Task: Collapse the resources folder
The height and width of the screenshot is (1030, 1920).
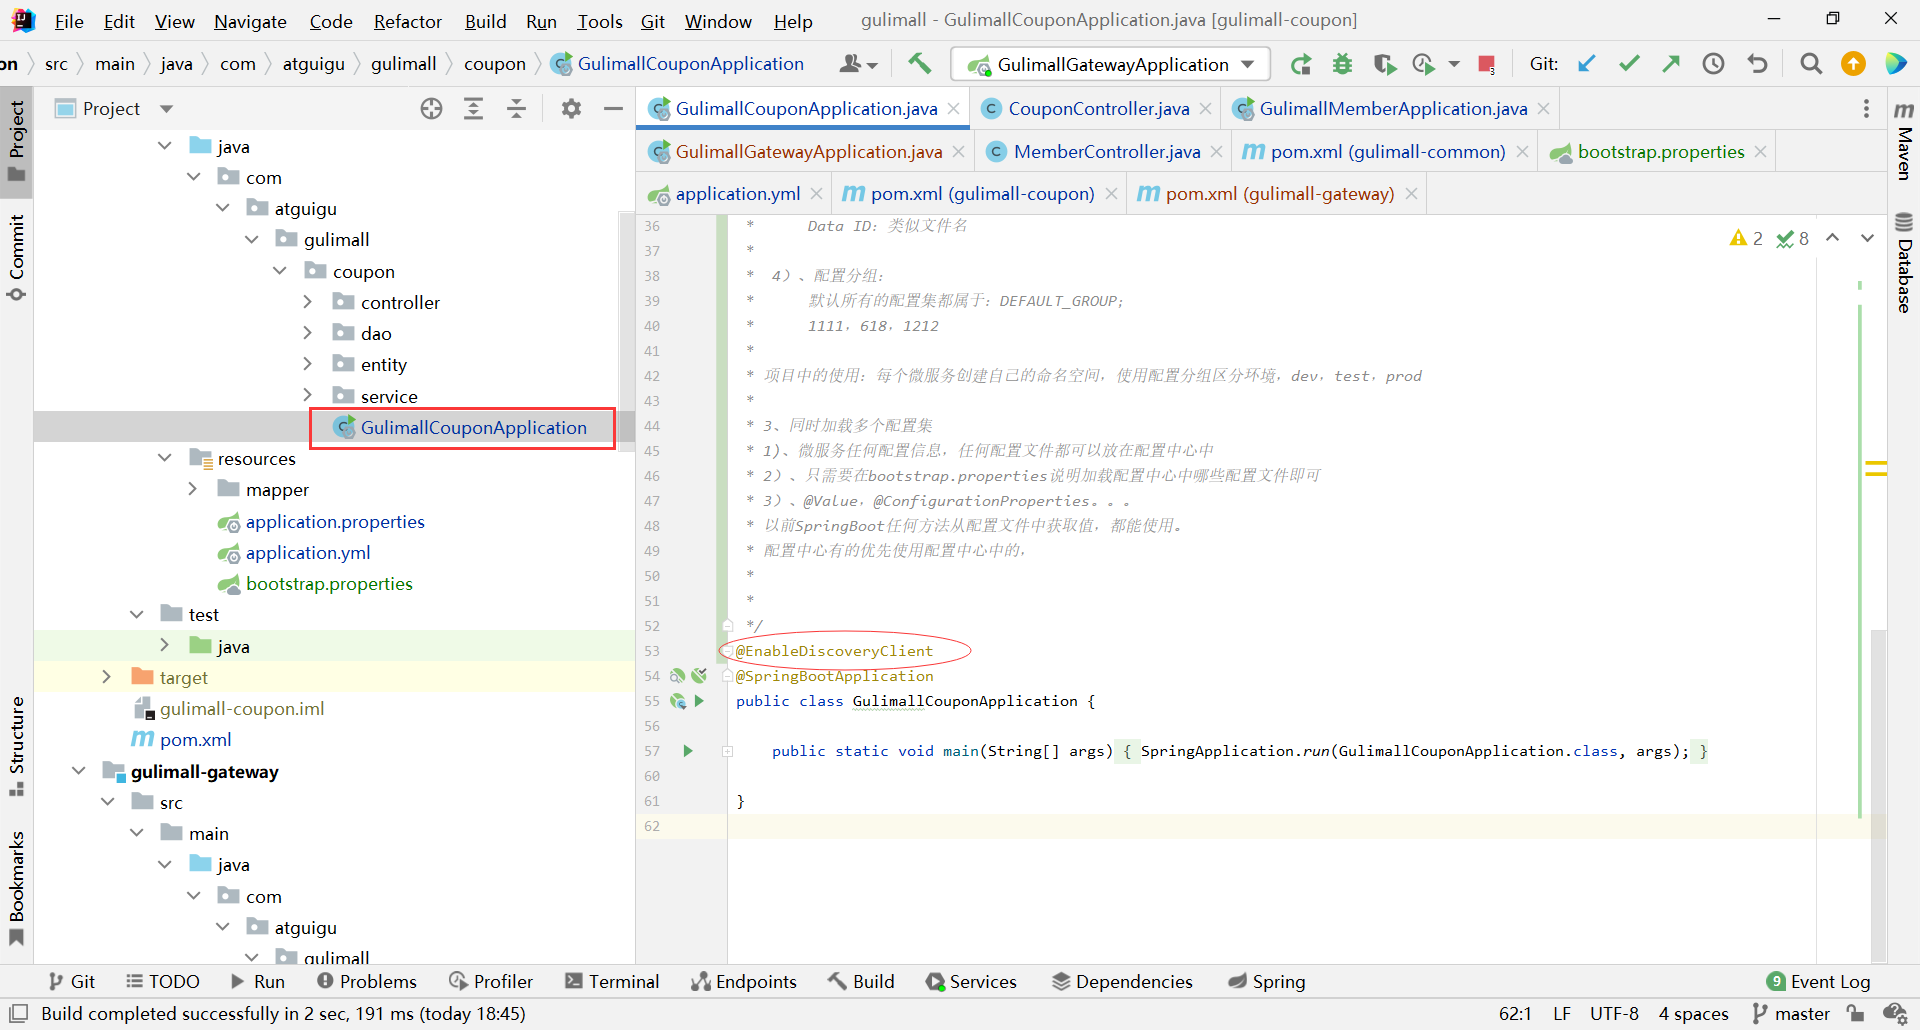Action: click(x=165, y=458)
